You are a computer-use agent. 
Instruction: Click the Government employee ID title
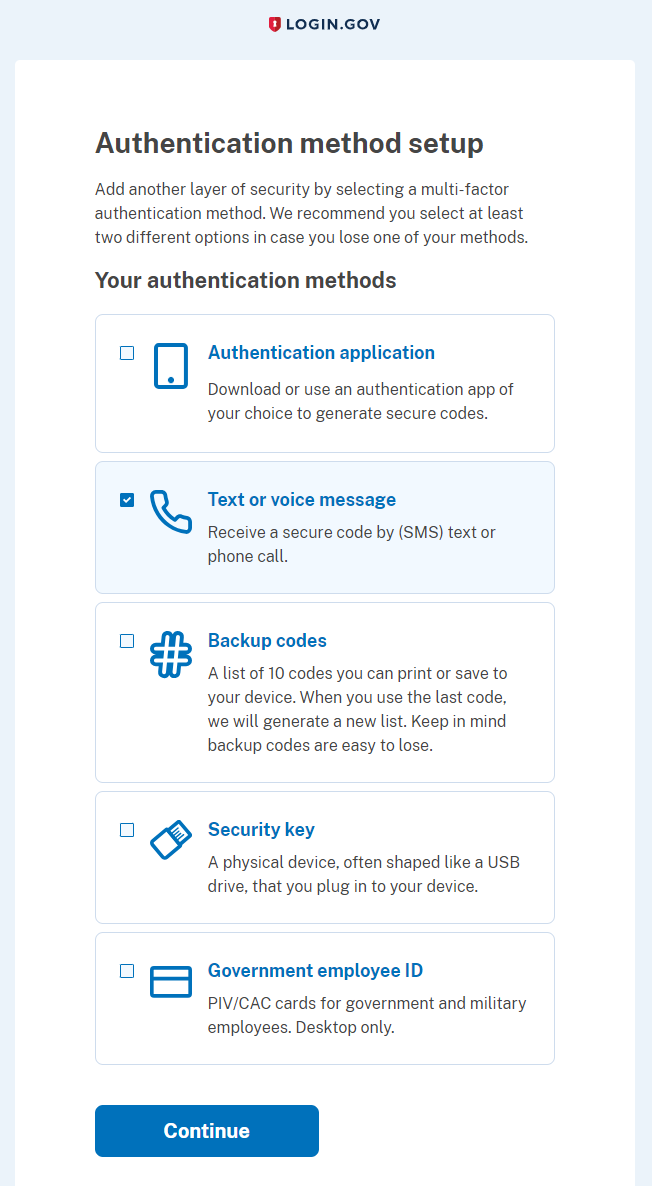click(x=315, y=971)
